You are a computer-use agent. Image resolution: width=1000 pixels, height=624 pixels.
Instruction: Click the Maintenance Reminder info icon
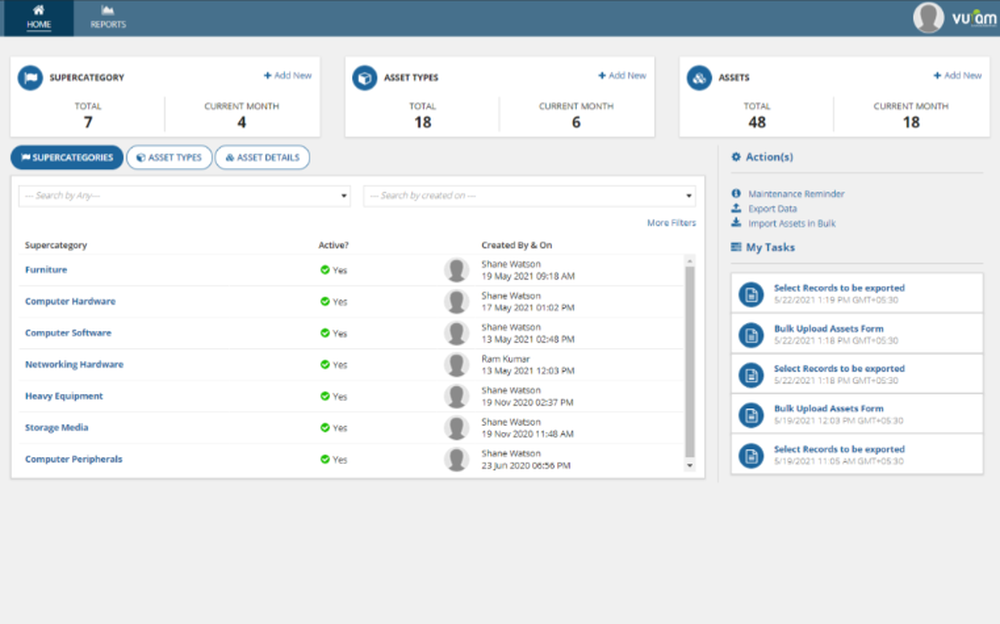[x=738, y=193]
